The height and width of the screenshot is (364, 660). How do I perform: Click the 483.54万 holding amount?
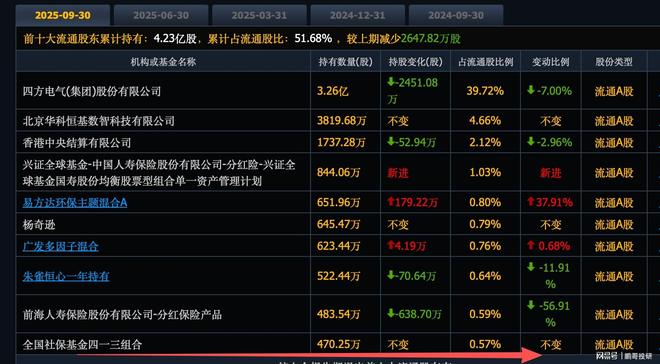[339, 314]
